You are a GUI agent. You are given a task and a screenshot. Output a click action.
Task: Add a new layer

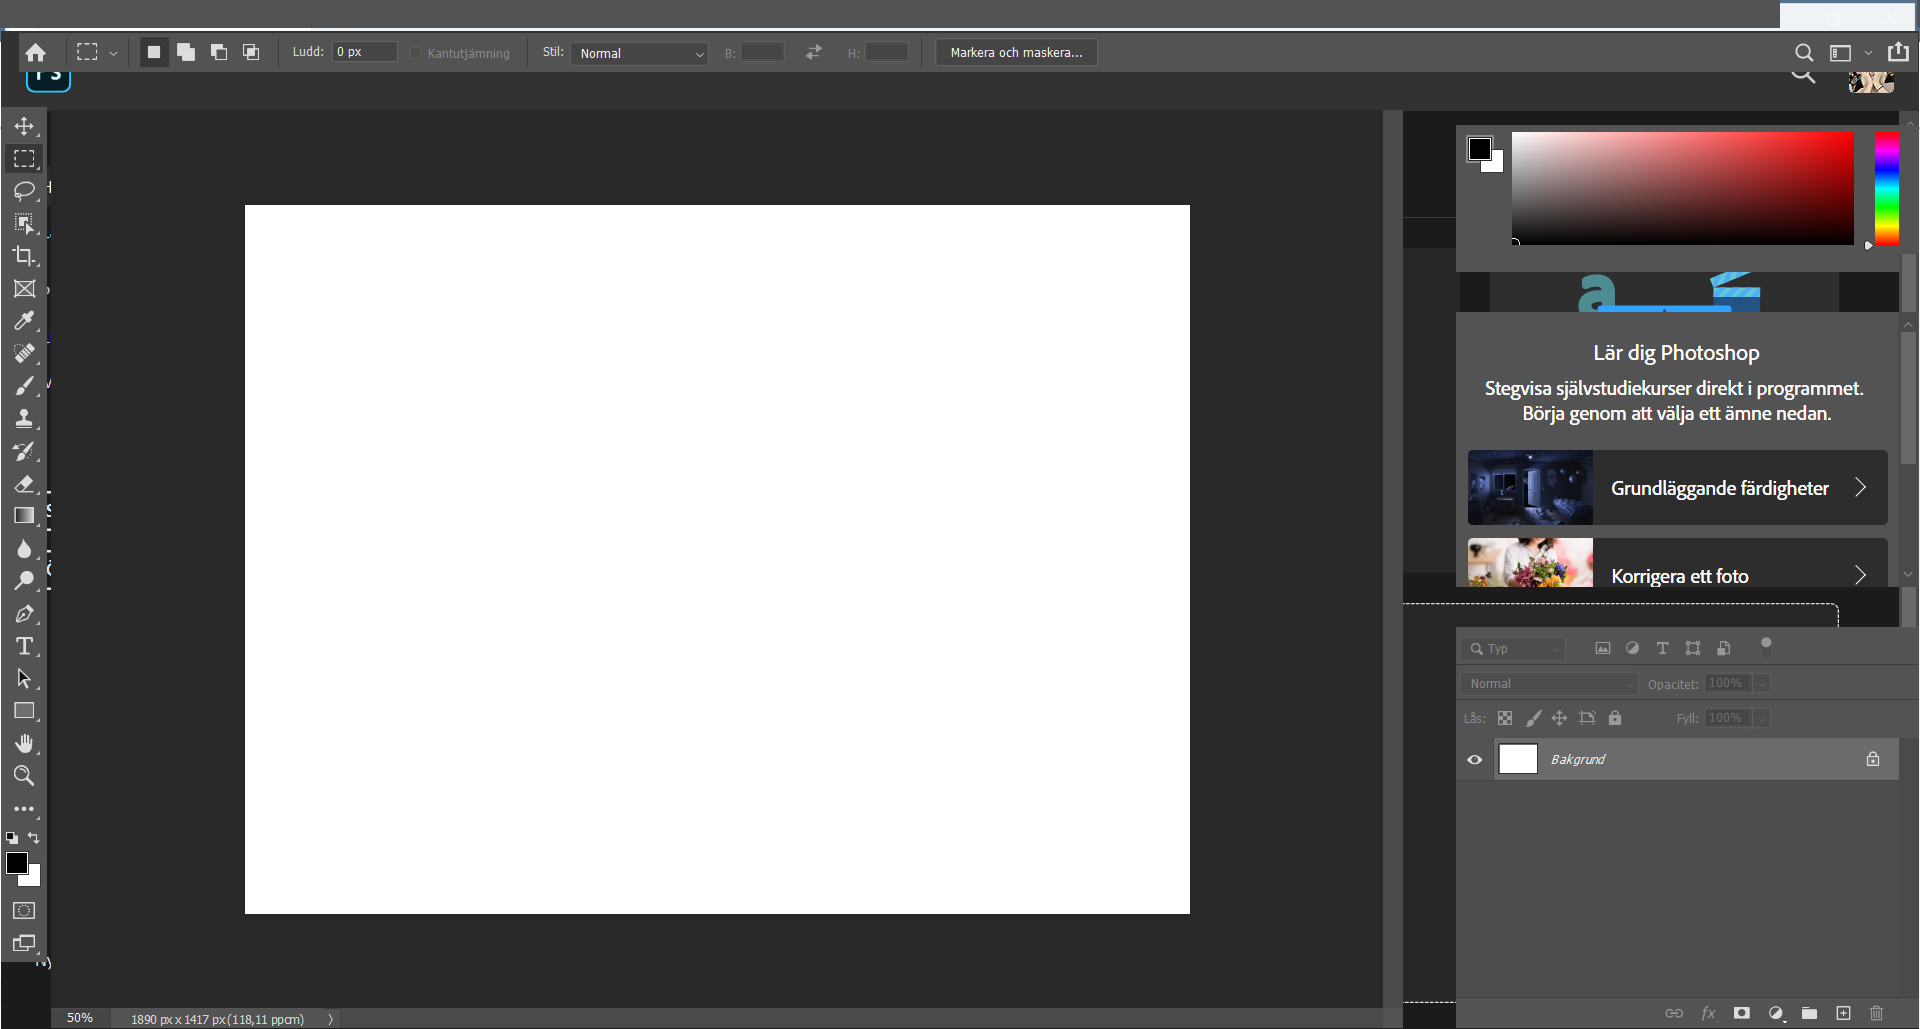point(1843,1013)
